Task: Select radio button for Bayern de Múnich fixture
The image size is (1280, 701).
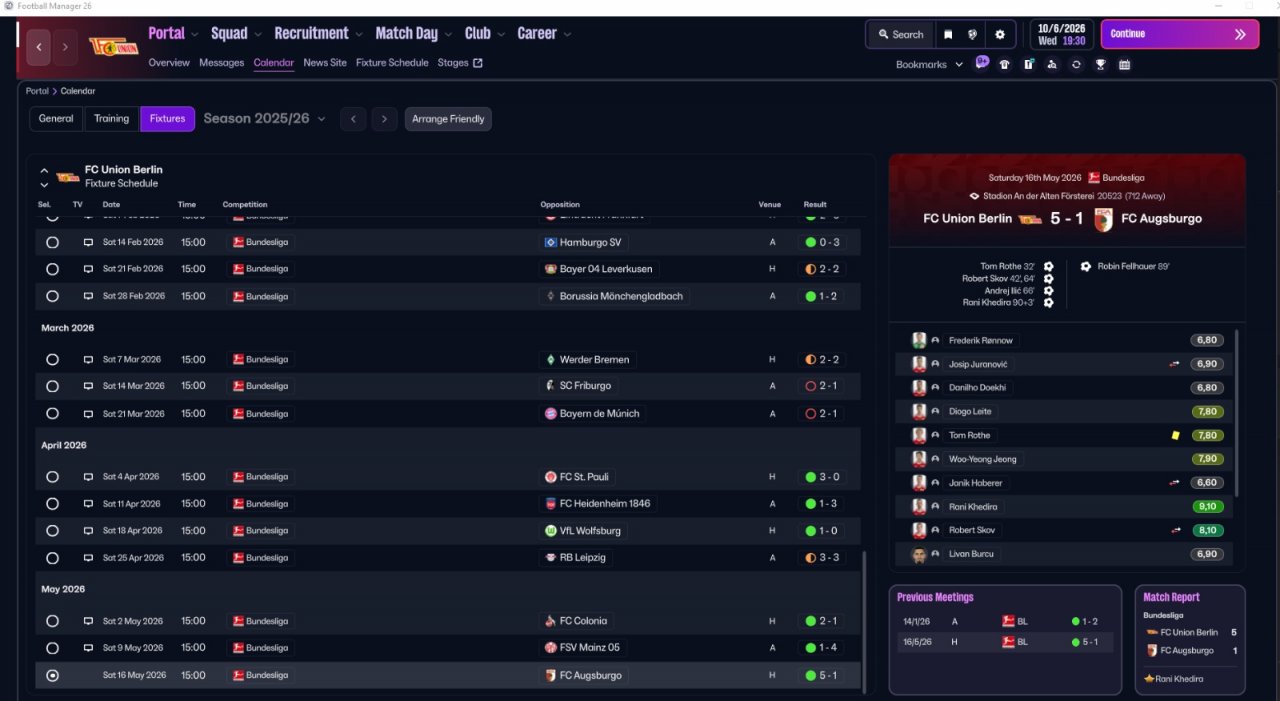Action: 52,413
